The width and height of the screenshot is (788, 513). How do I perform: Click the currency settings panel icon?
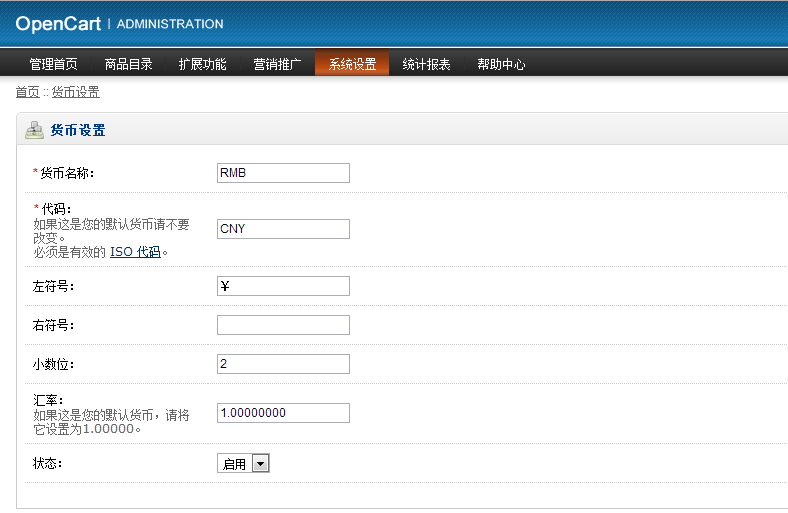34,130
